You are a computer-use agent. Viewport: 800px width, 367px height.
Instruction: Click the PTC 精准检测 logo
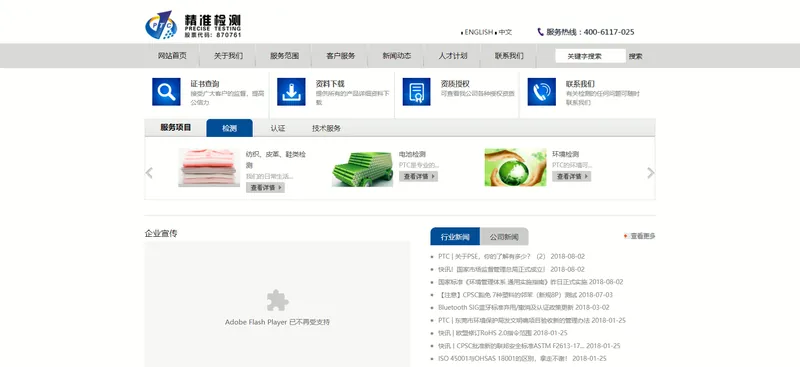coord(193,26)
